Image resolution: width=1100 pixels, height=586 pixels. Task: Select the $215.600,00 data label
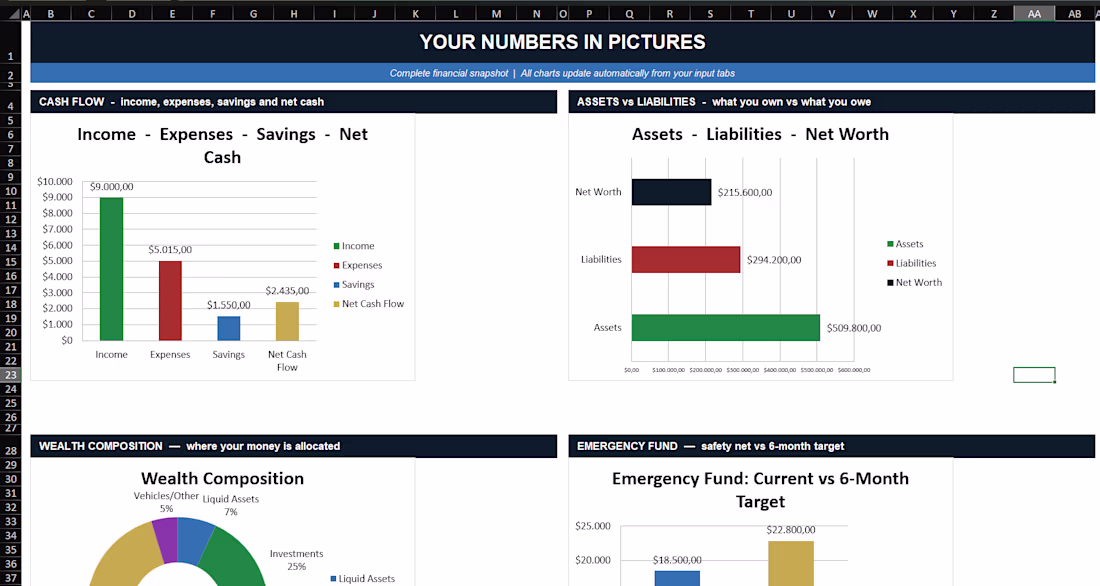tap(745, 192)
